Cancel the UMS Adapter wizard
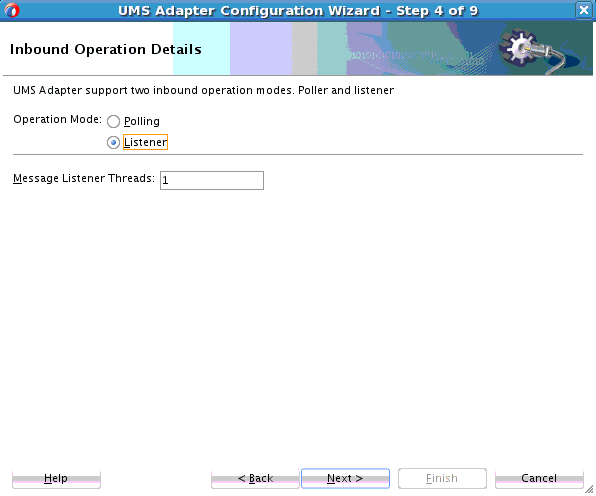Screen dimensions: 596x496 [x=539, y=479]
